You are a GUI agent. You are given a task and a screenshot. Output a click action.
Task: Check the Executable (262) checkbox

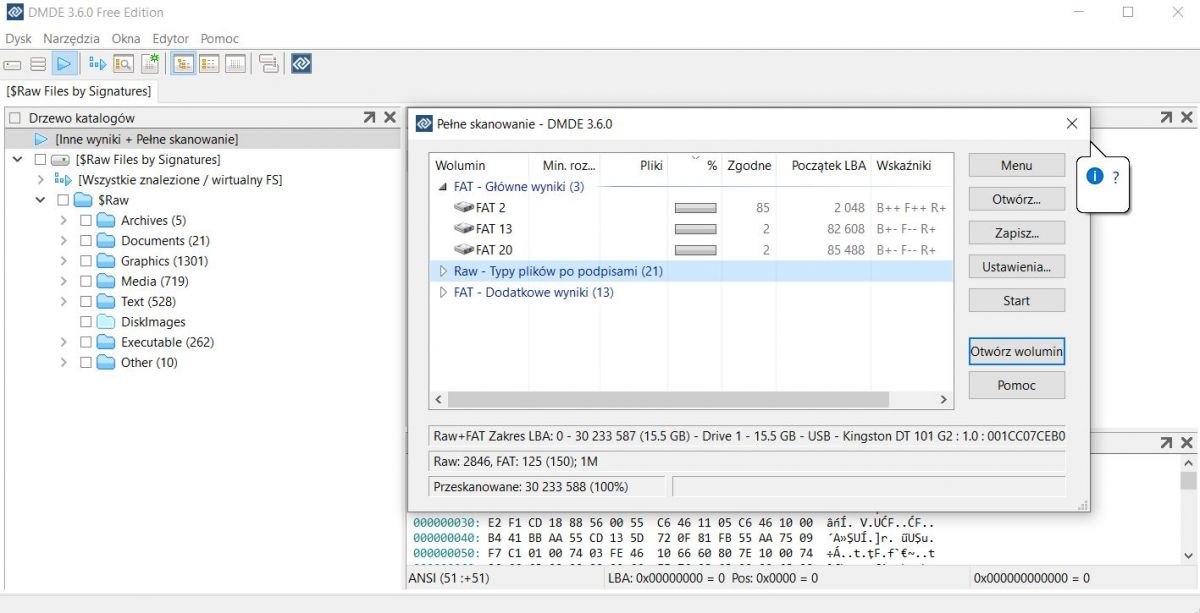[86, 342]
